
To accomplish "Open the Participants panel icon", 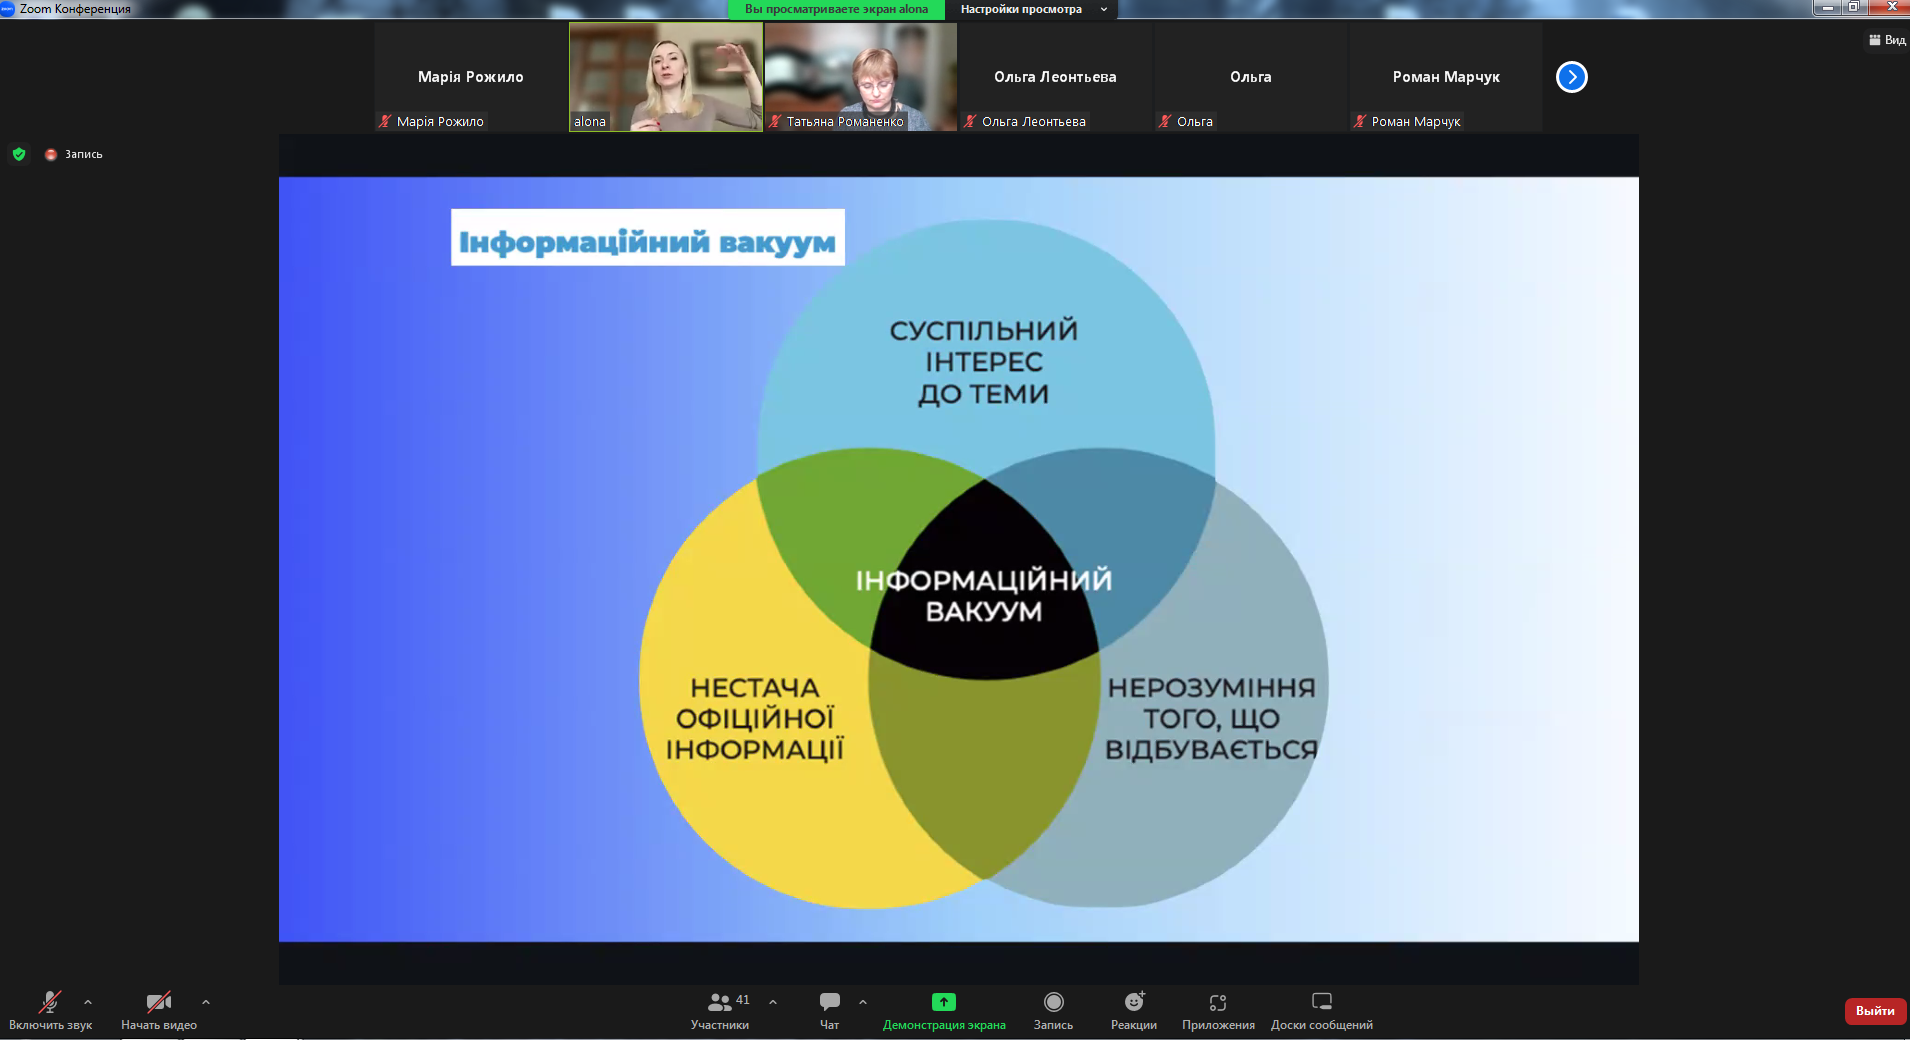I will 719,1002.
